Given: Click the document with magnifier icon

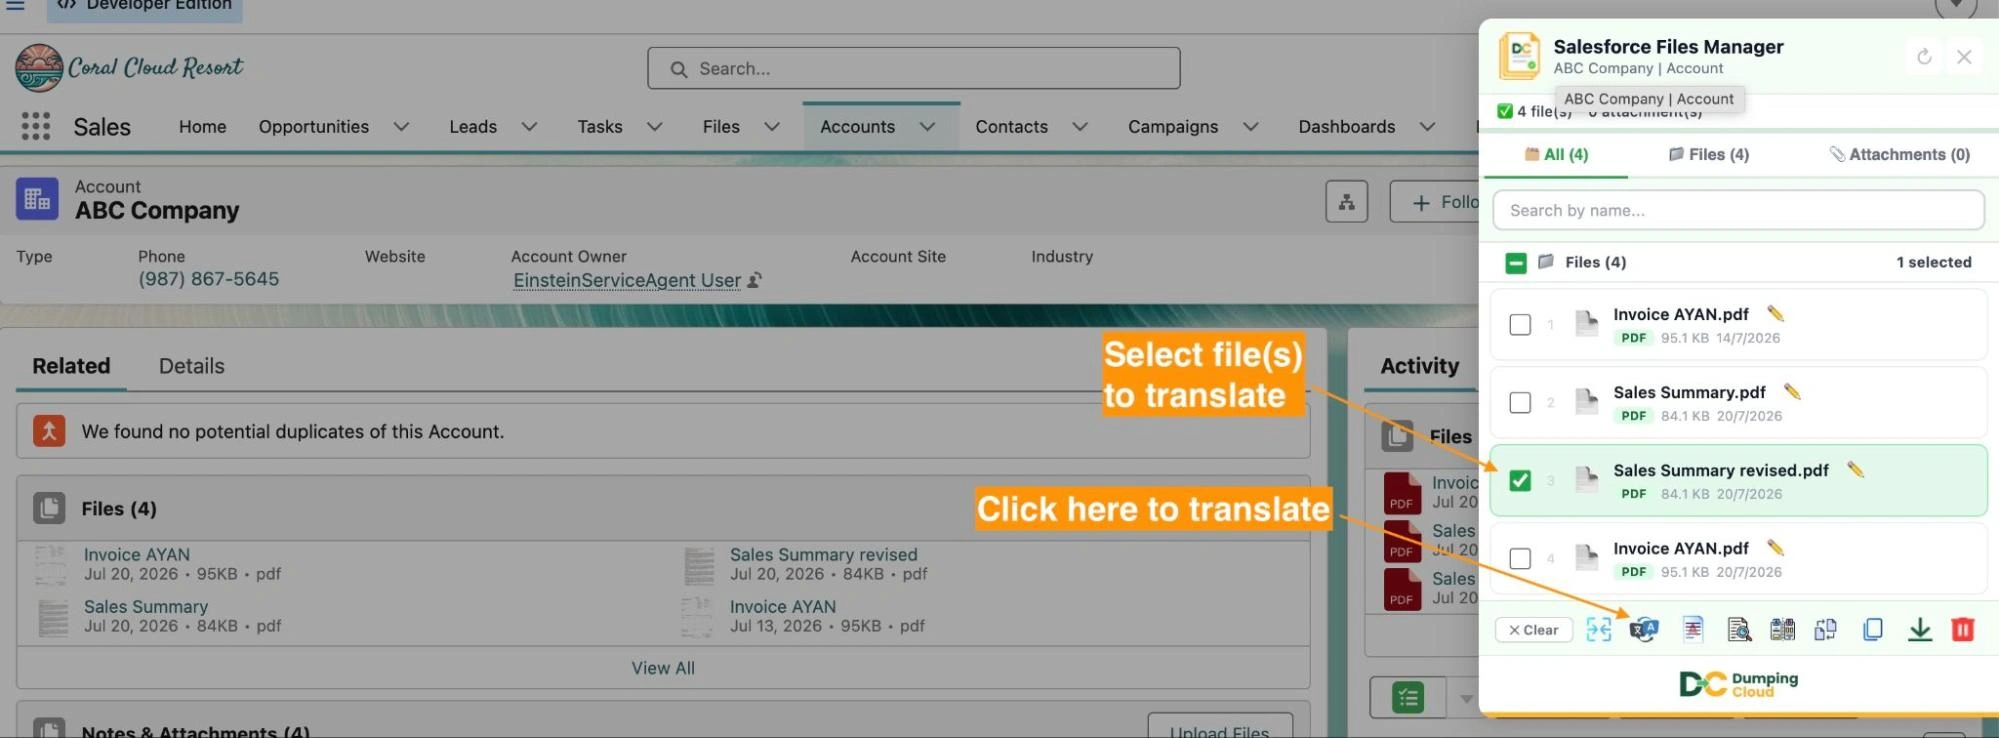Looking at the screenshot, I should [1739, 629].
